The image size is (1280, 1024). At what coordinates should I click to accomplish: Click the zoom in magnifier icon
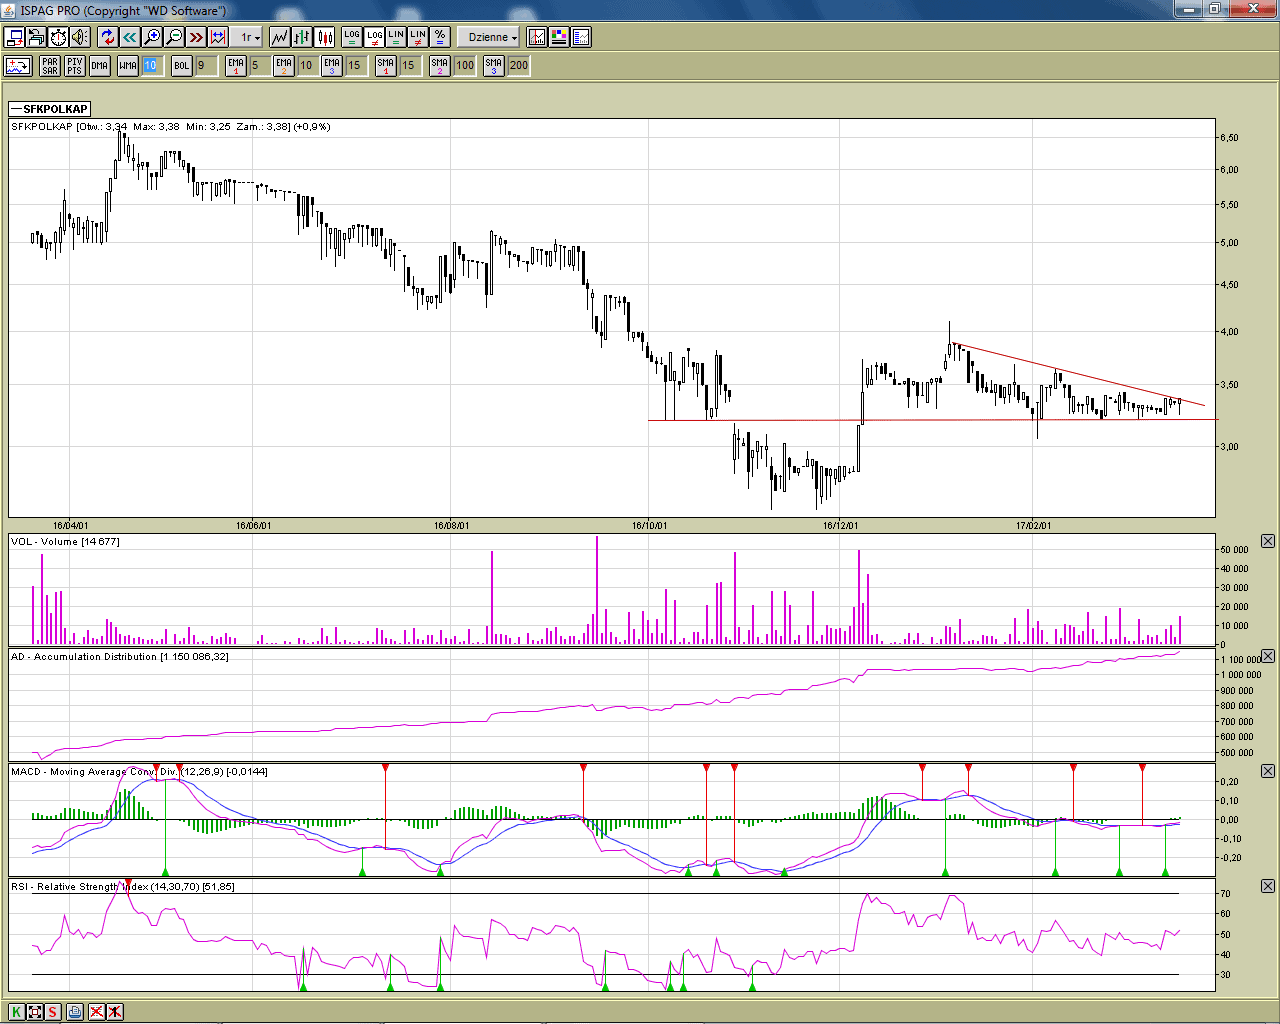point(152,37)
